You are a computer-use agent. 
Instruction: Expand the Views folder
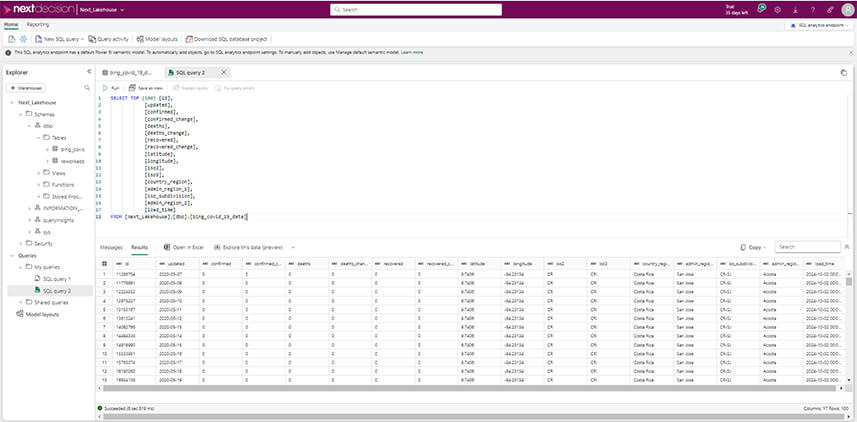(38, 173)
